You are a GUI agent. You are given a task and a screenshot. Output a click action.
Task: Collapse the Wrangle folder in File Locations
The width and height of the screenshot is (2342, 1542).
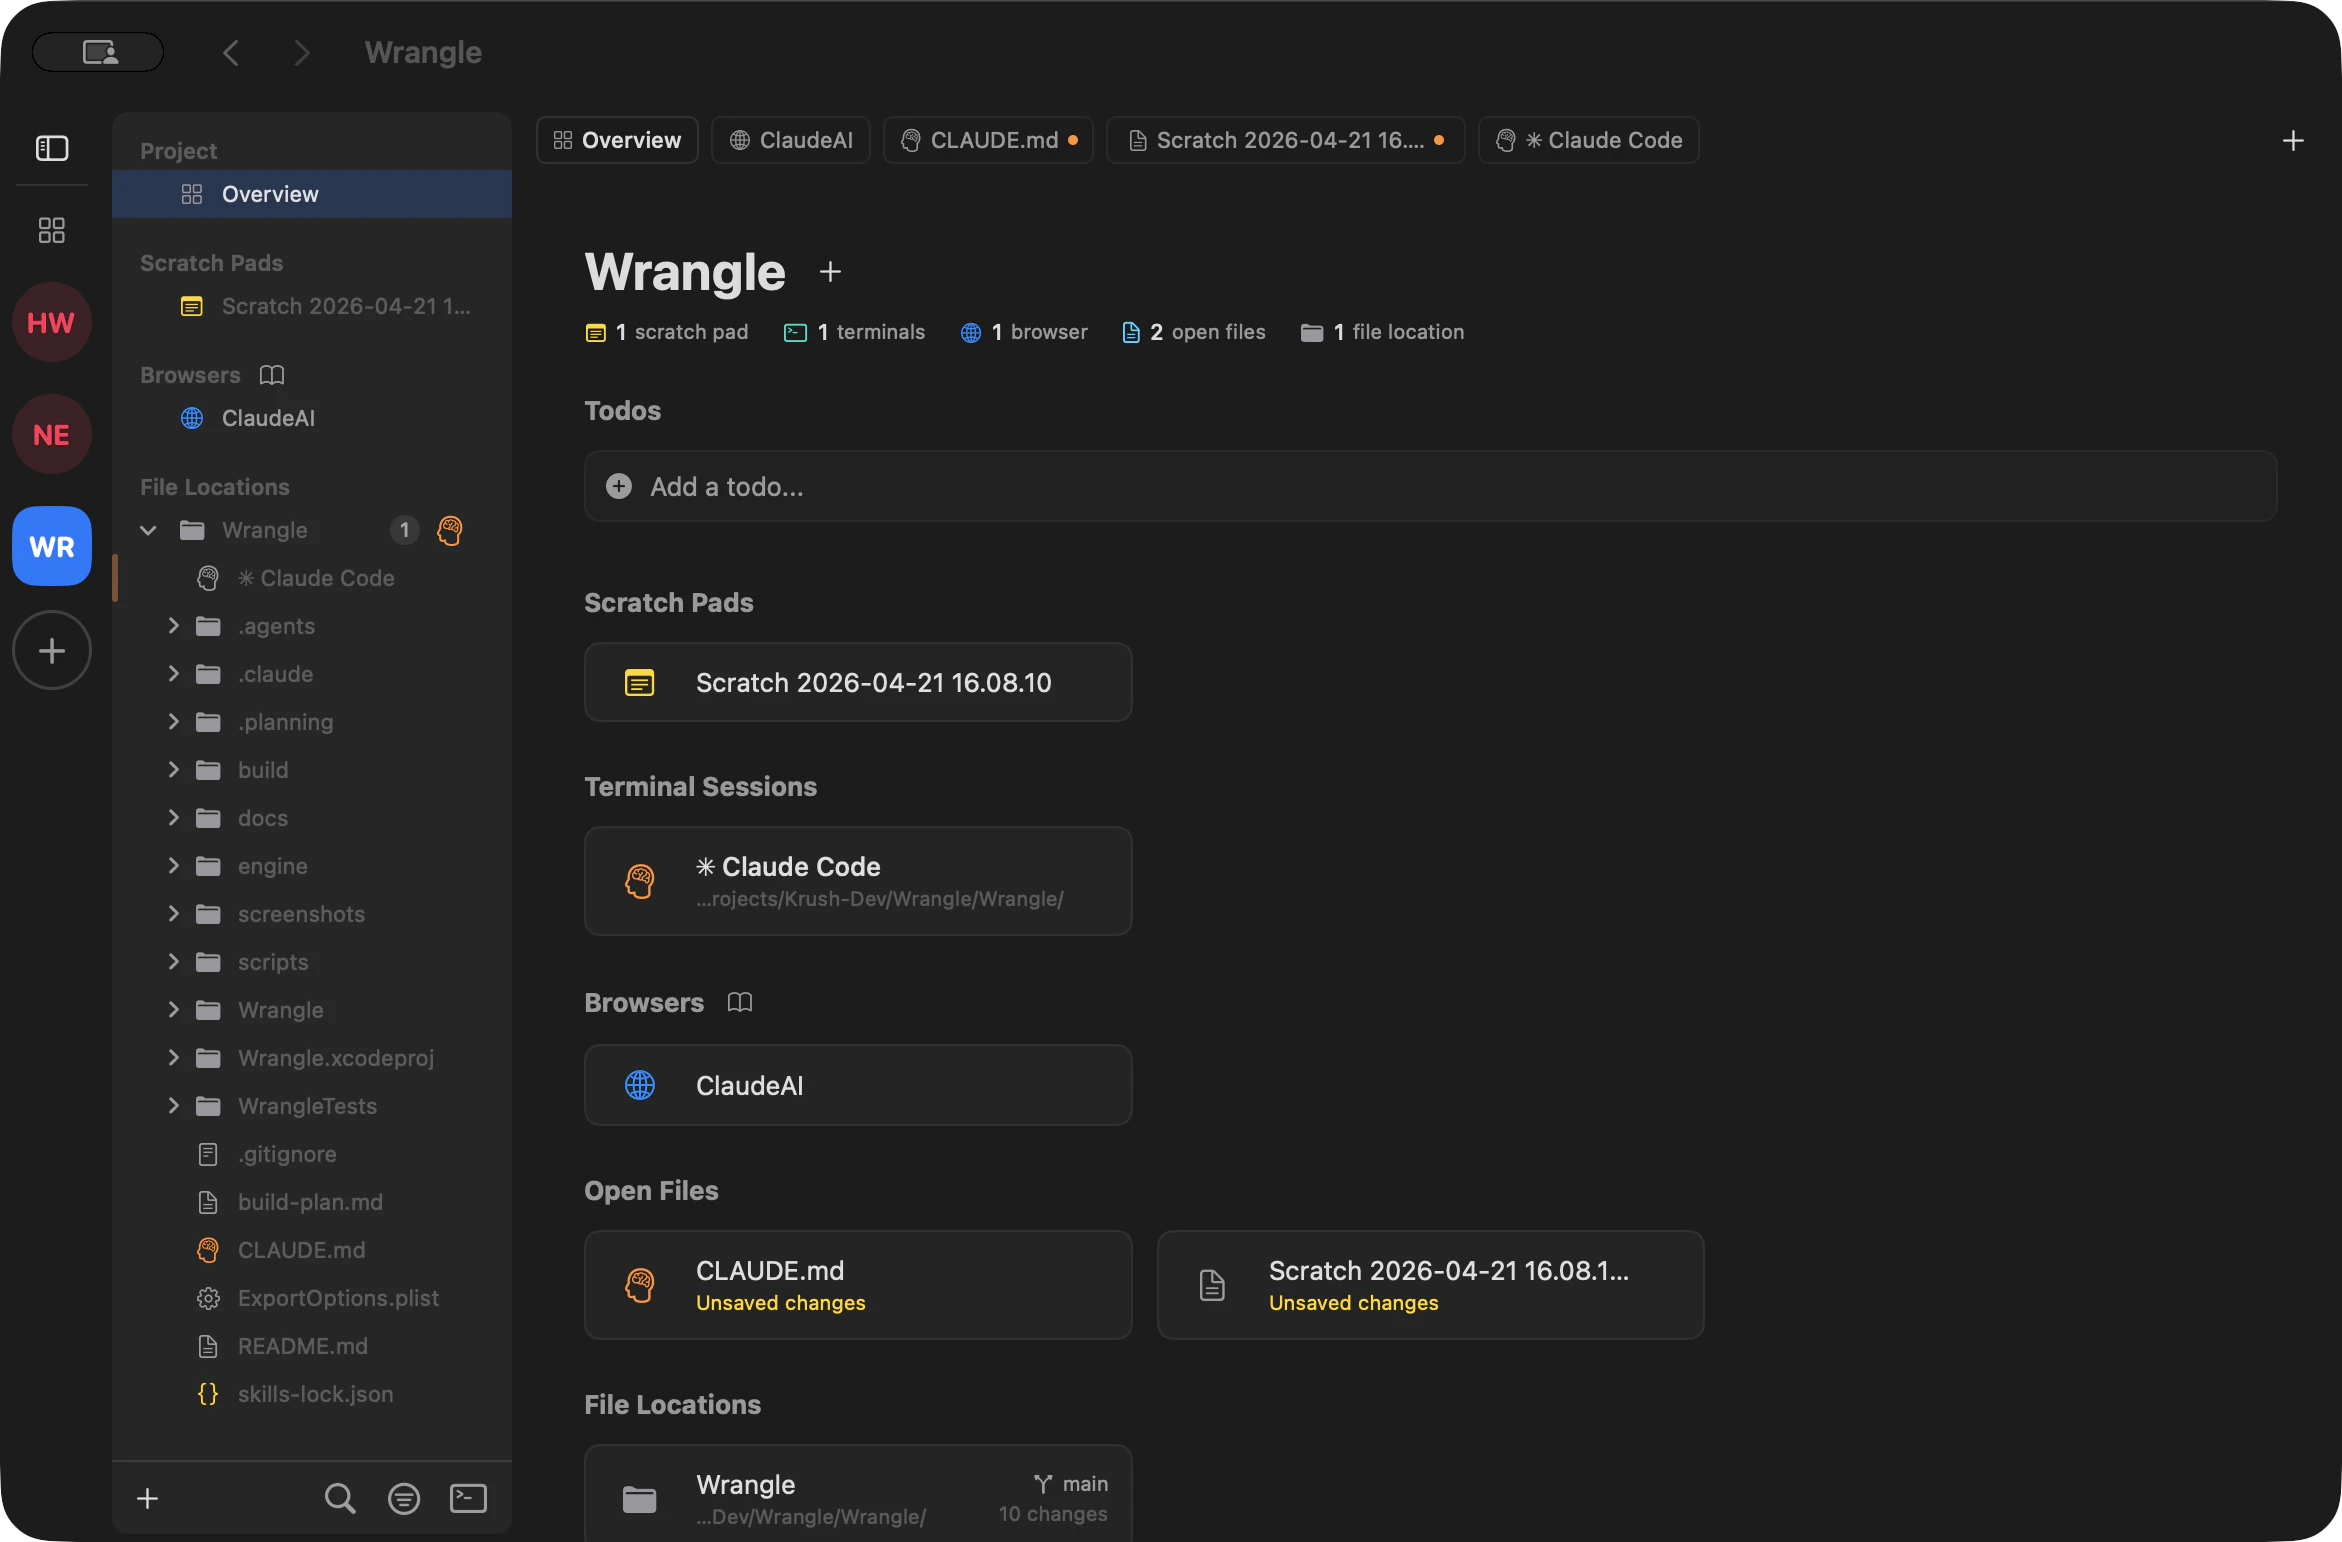pos(147,530)
